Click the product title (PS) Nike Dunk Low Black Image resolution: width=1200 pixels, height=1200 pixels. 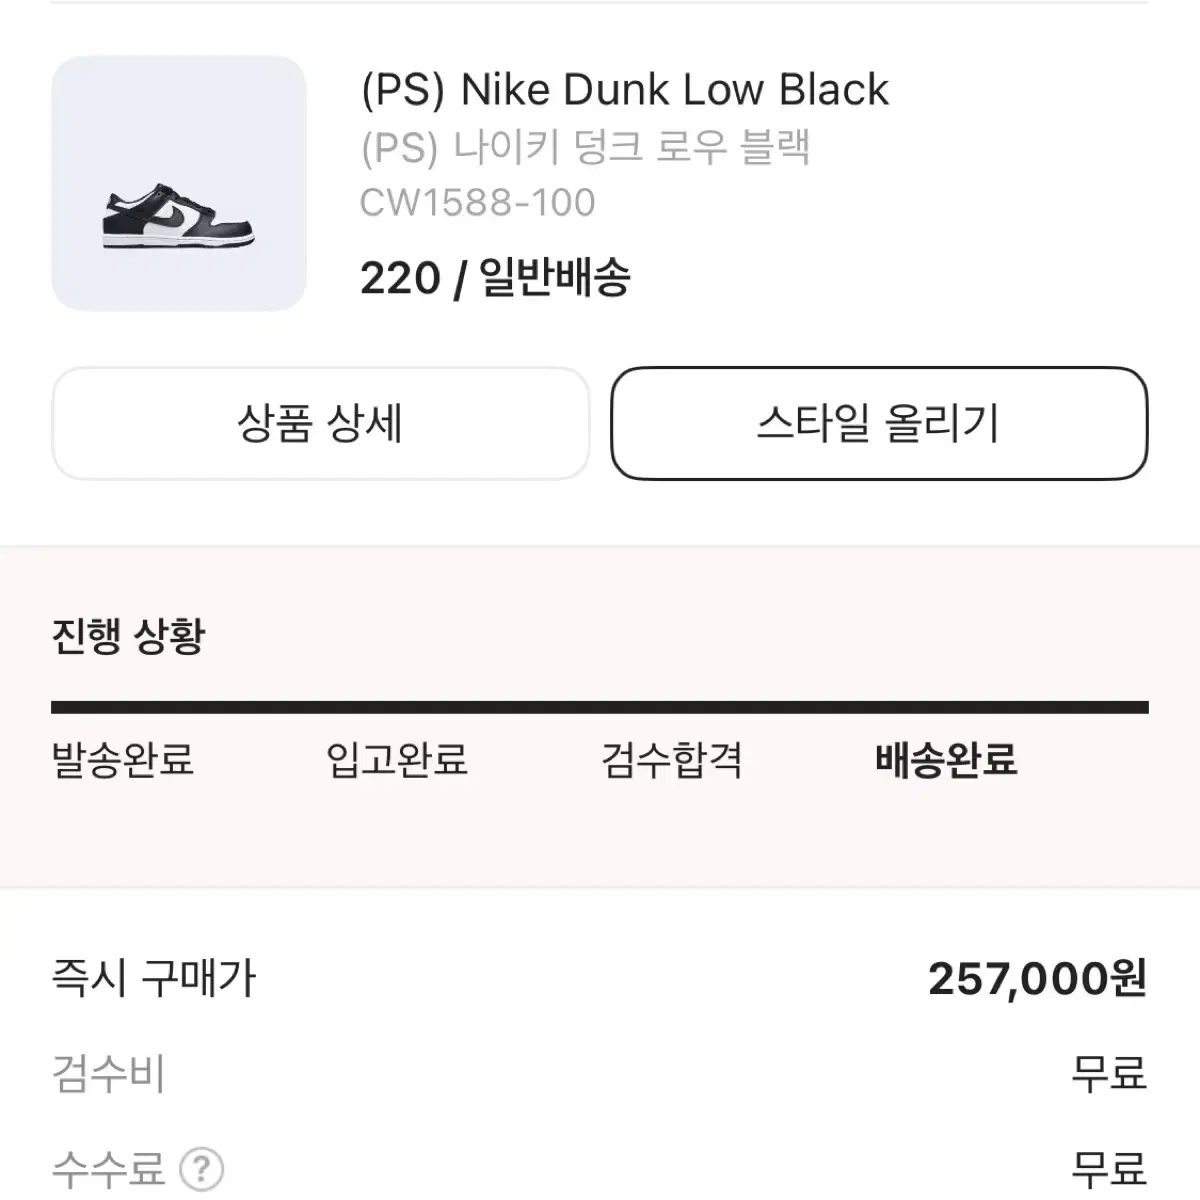coord(624,89)
